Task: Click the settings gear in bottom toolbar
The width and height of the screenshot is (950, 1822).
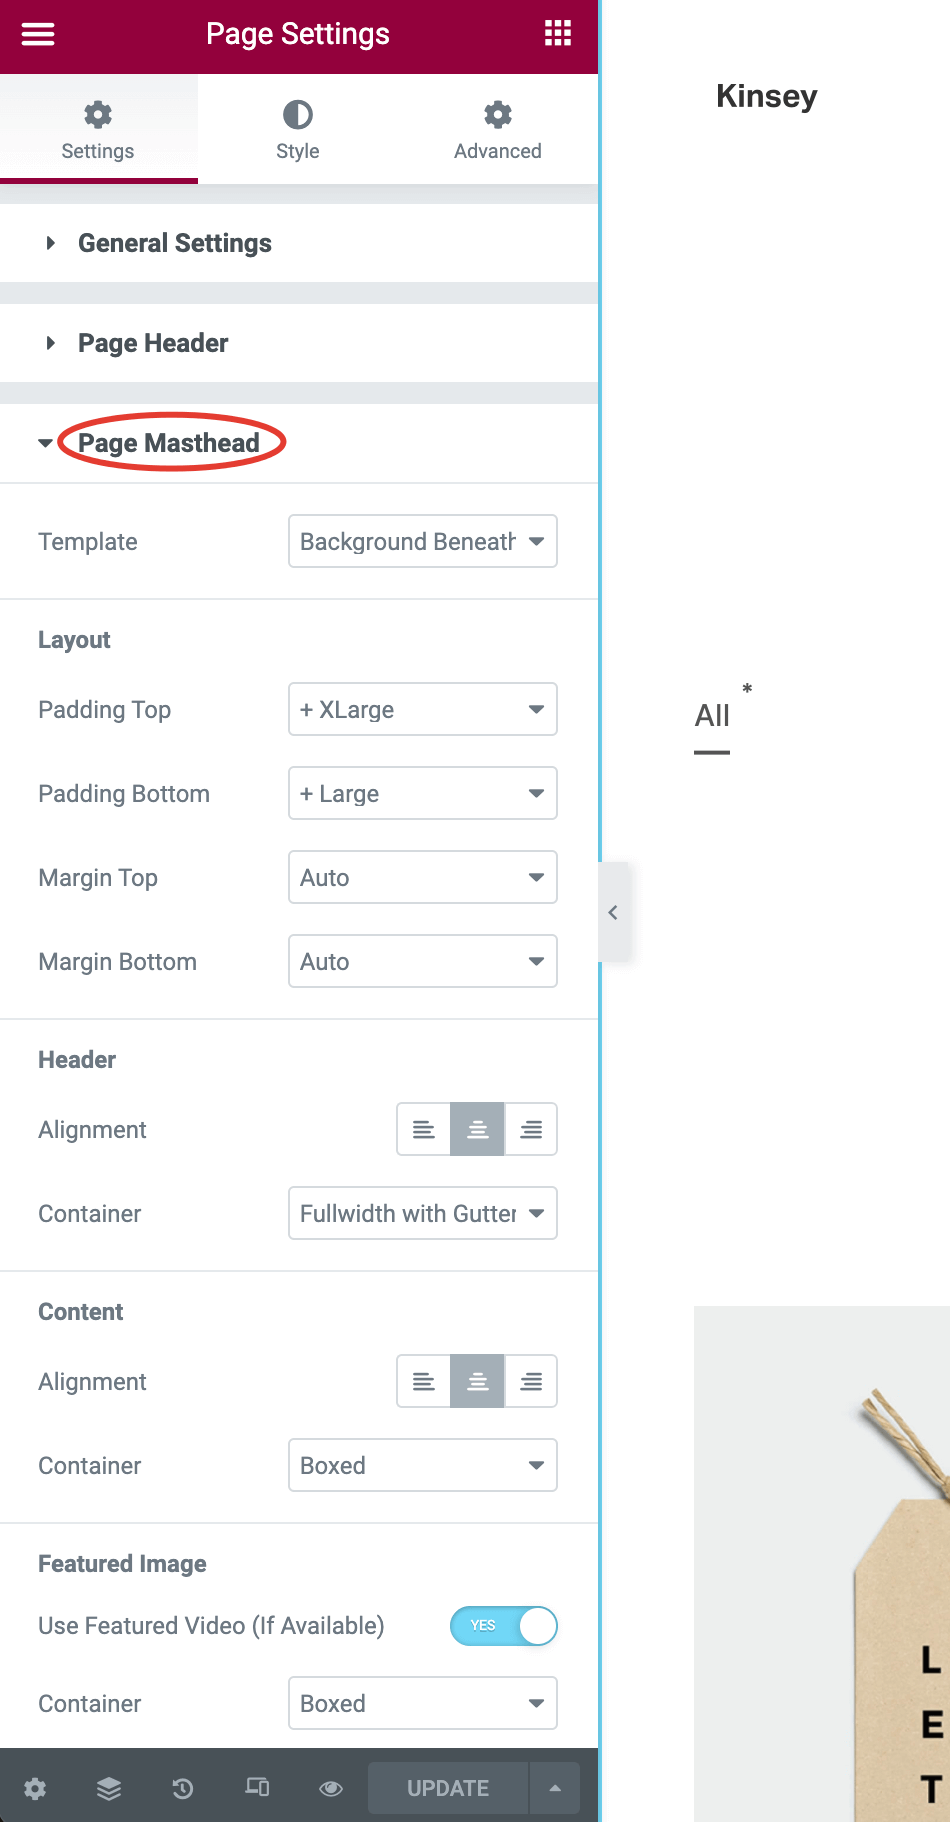Action: click(35, 1788)
